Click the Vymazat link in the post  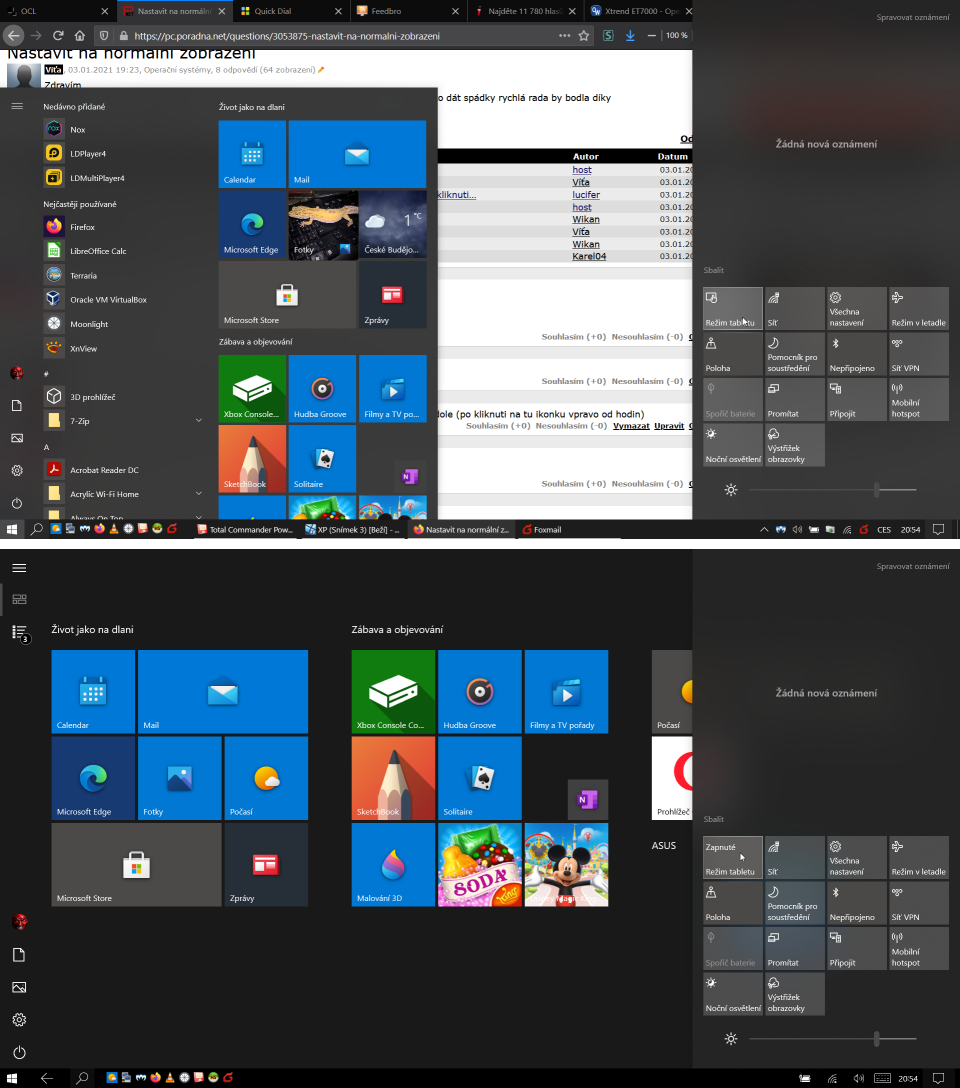(631, 426)
